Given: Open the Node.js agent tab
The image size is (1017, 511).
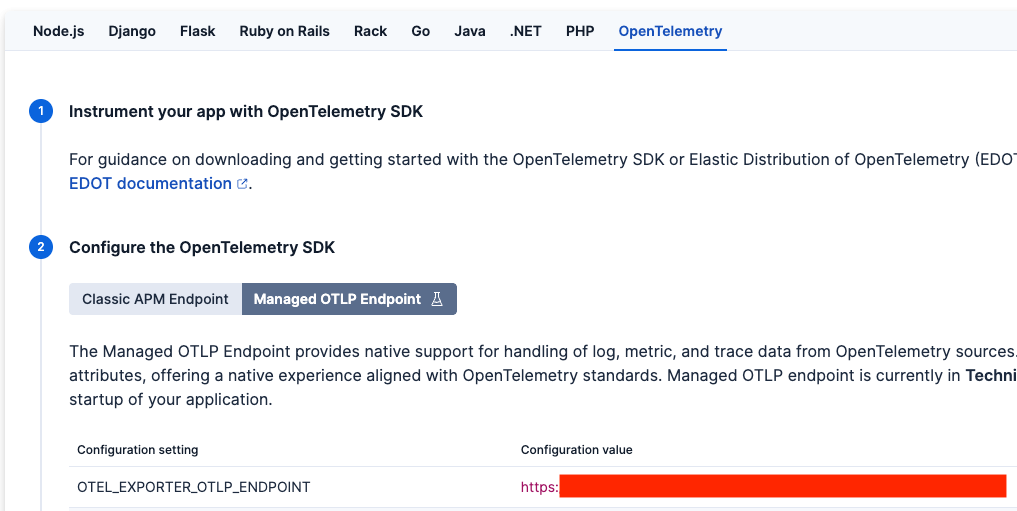Looking at the screenshot, I should click(x=58, y=31).
